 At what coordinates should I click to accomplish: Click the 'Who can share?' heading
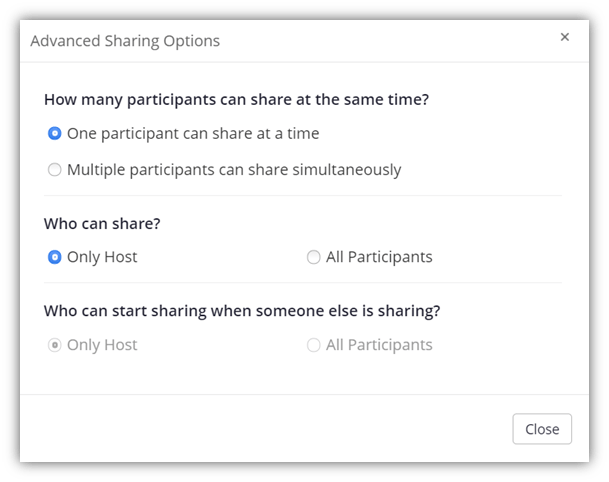(102, 224)
